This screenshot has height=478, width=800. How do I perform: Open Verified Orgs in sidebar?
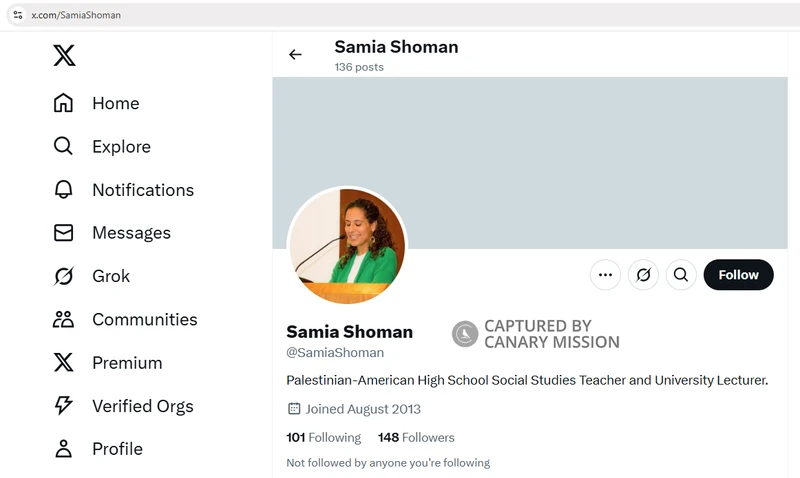pyautogui.click(x=142, y=406)
